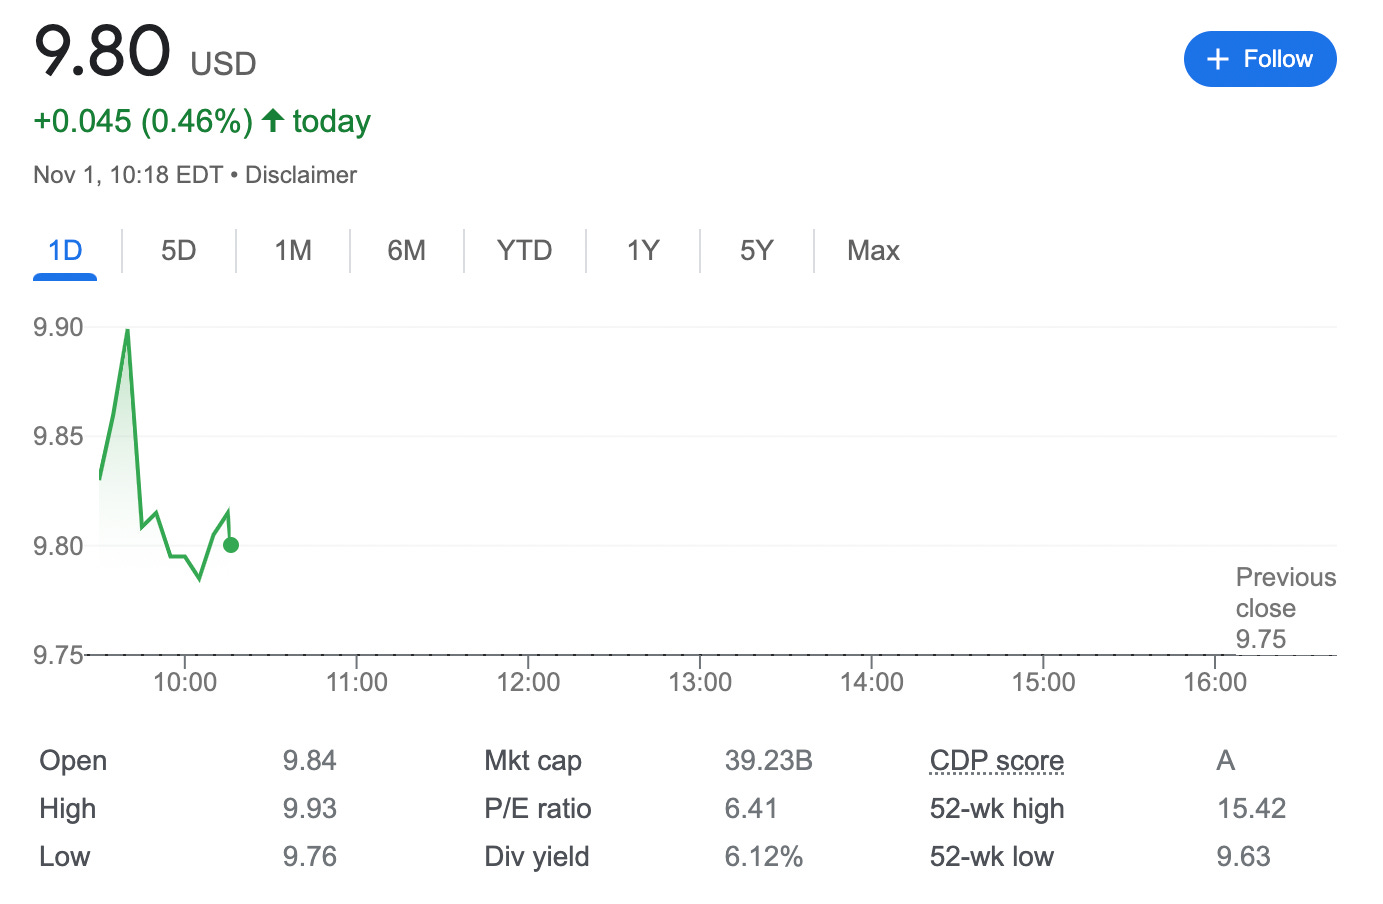Switch to the 5Y chart tab
This screenshot has height=904, width=1383.
757,250
